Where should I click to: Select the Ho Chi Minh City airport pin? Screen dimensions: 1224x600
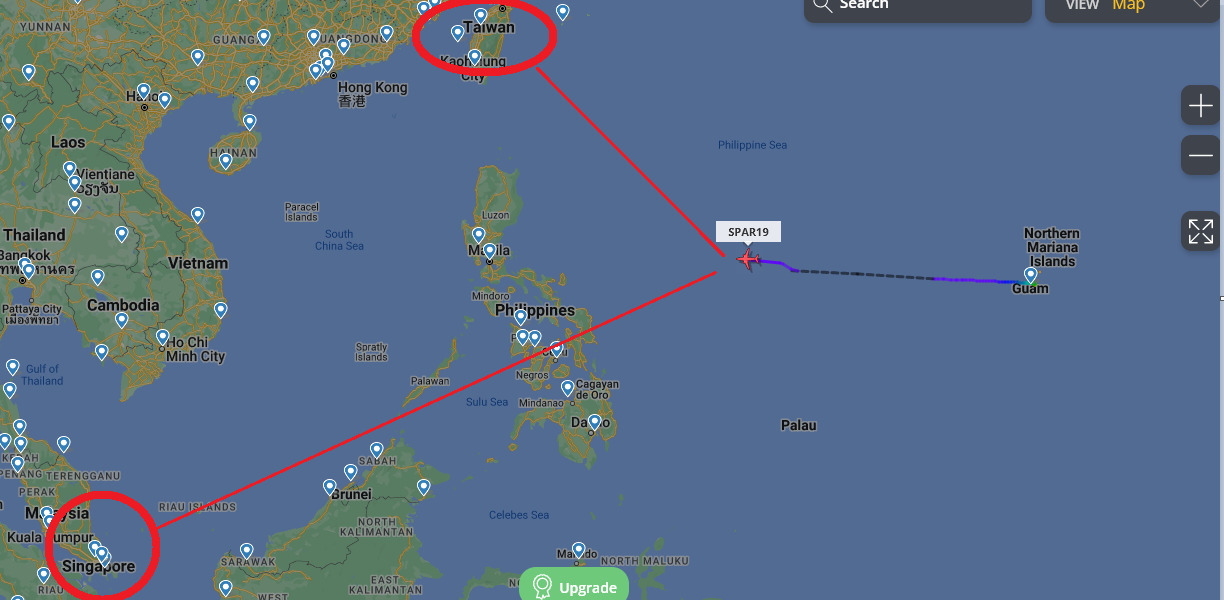[x=162, y=338]
